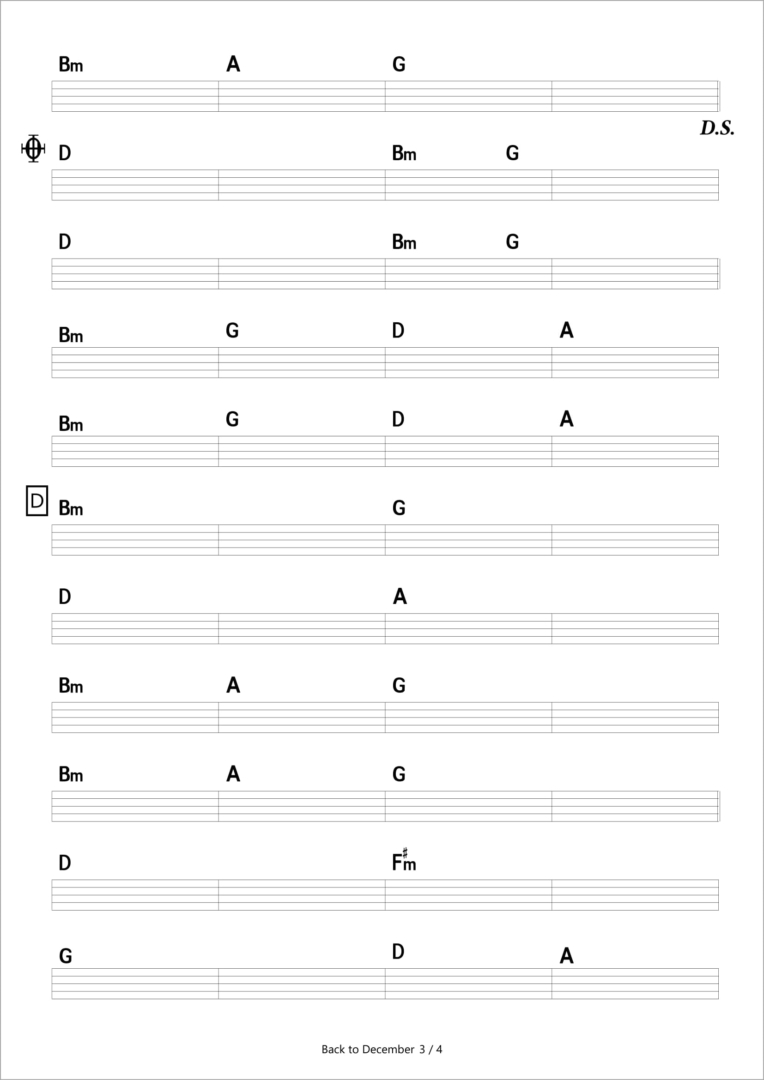This screenshot has width=764, height=1080.
Task: Select the G chord opening the final system
Action: point(65,956)
